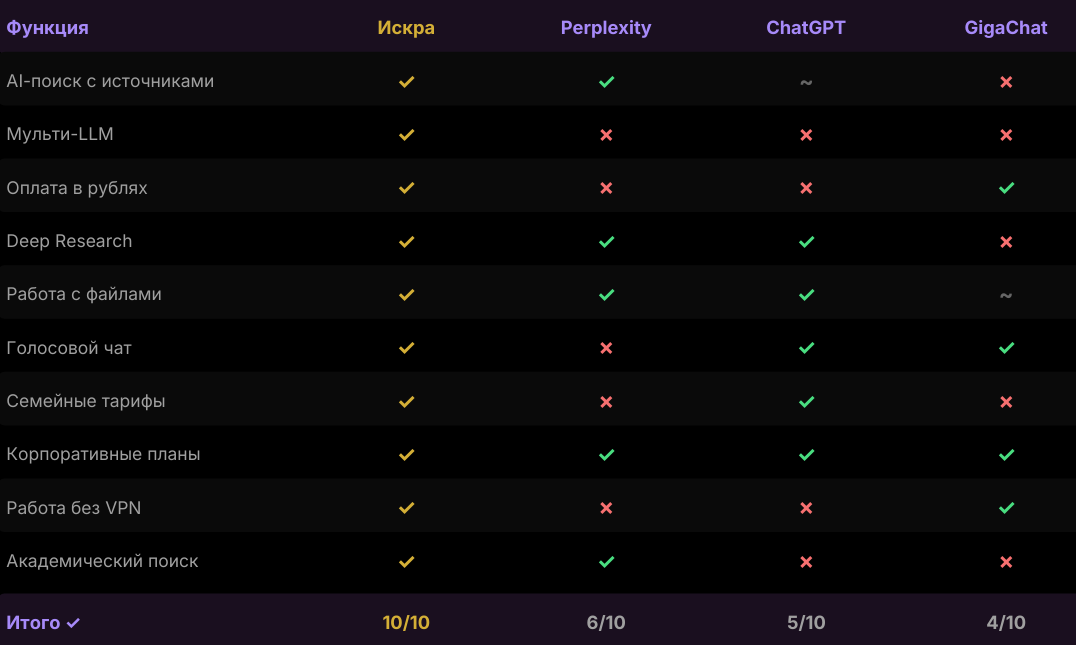Click GigaChat checkmark in Голосовой чат row
Screen dimensions: 1076x645
point(1007,348)
